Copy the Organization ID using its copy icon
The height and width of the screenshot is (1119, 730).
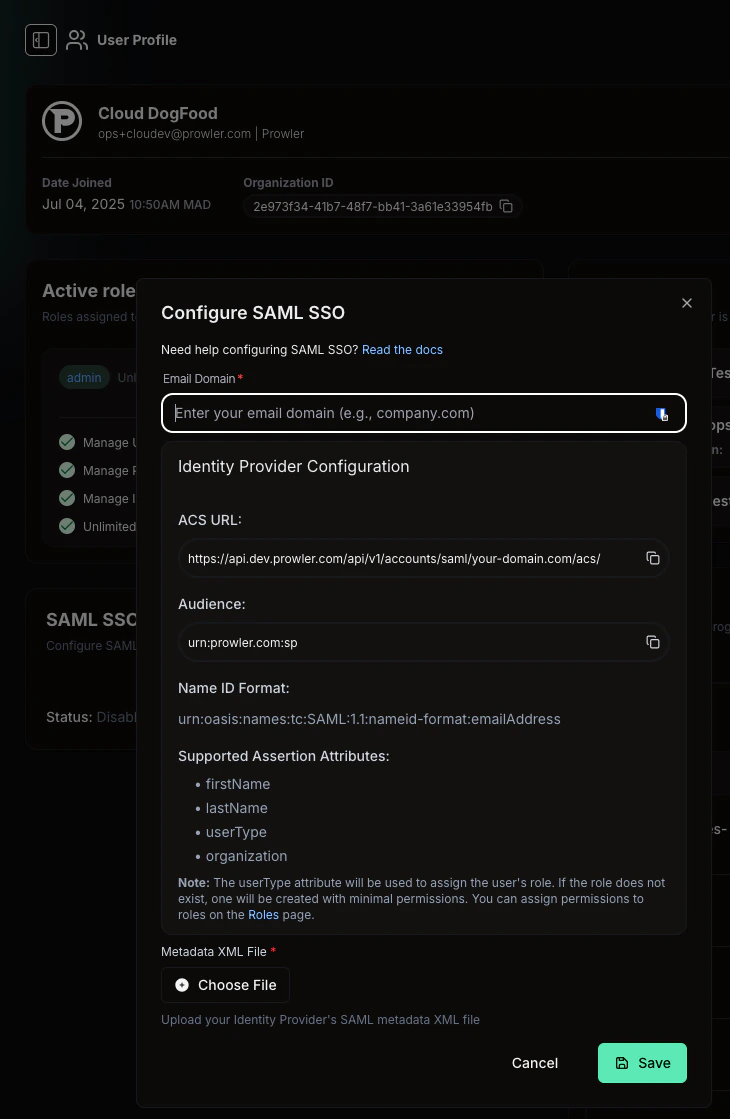[506, 206]
